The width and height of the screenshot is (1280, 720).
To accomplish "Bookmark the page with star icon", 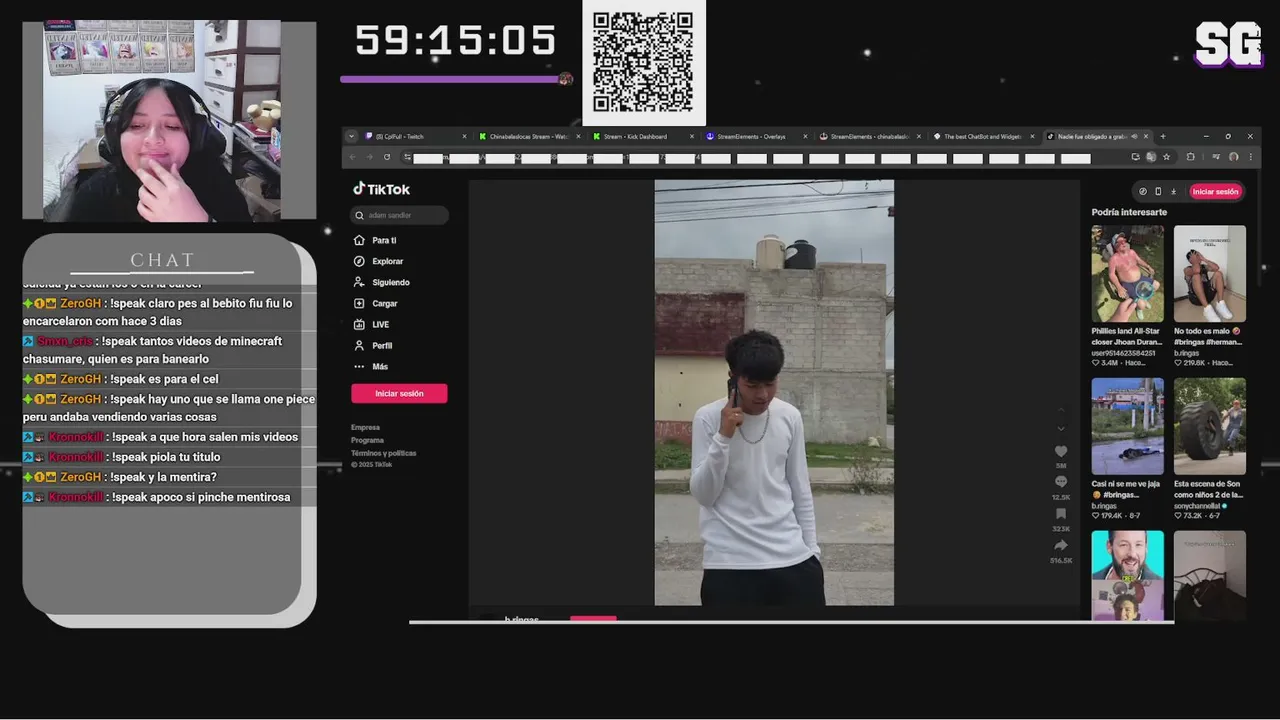I will point(1166,157).
